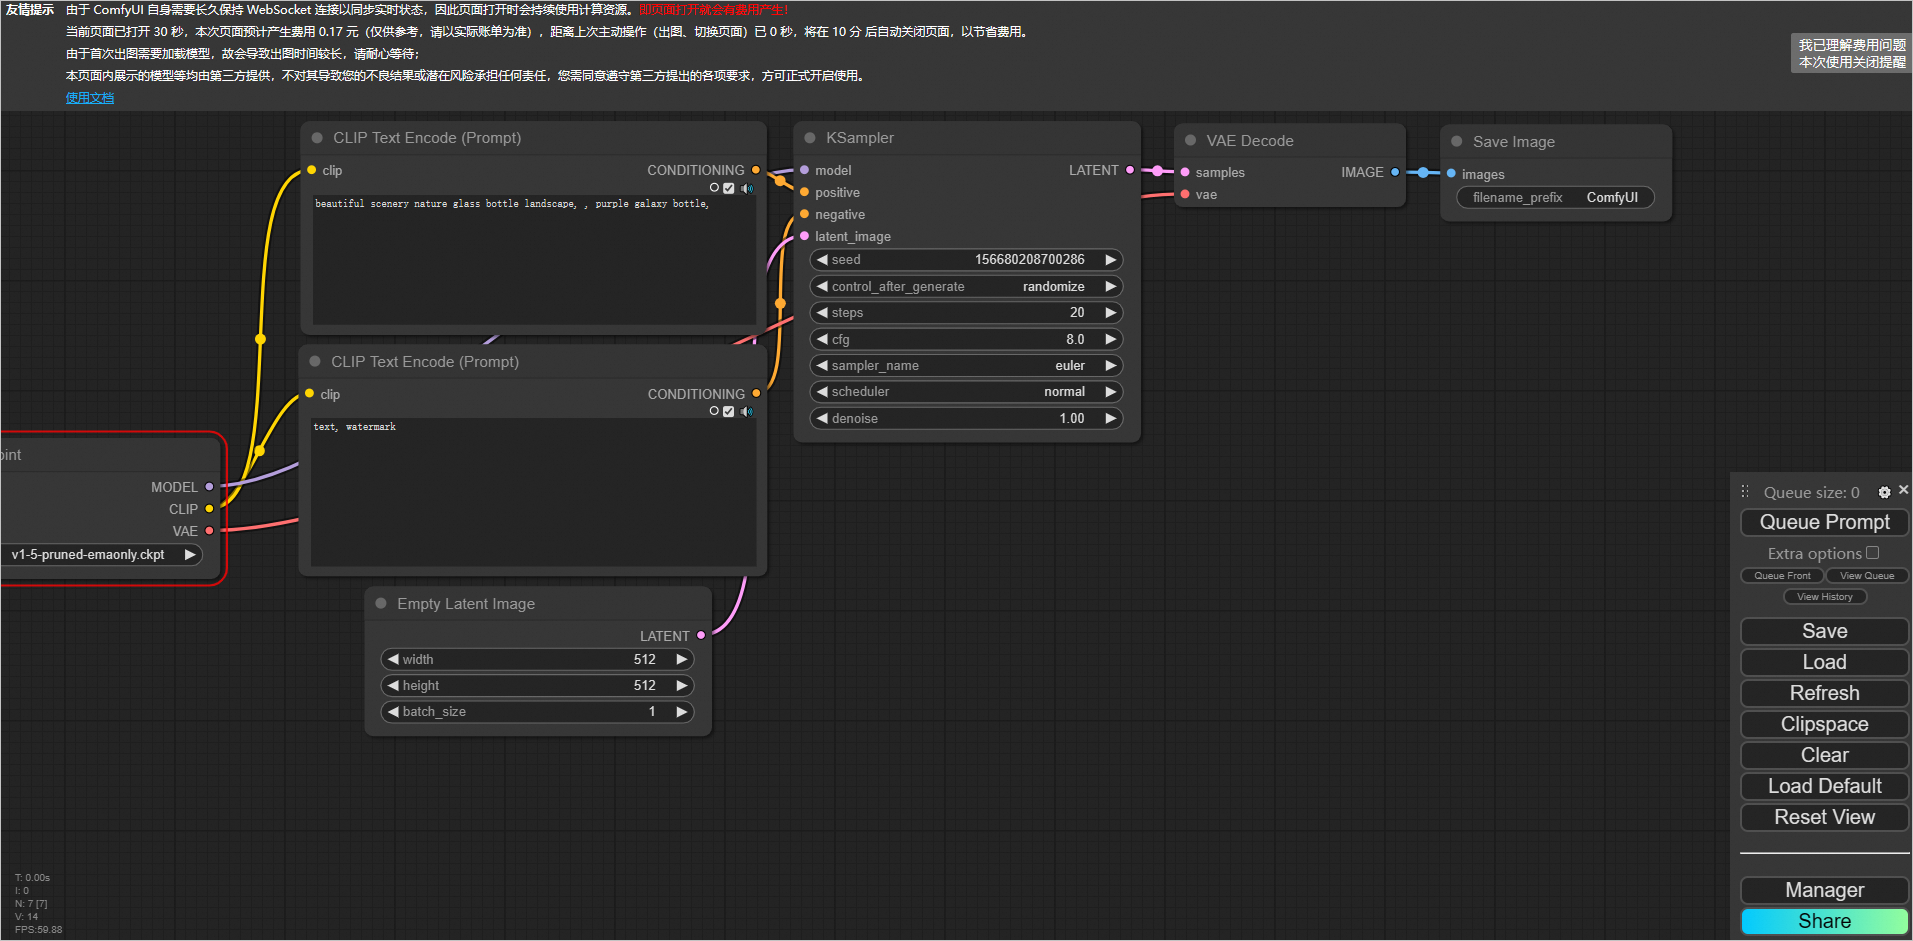Open the Manager menu
The image size is (1913, 941).
[1824, 890]
